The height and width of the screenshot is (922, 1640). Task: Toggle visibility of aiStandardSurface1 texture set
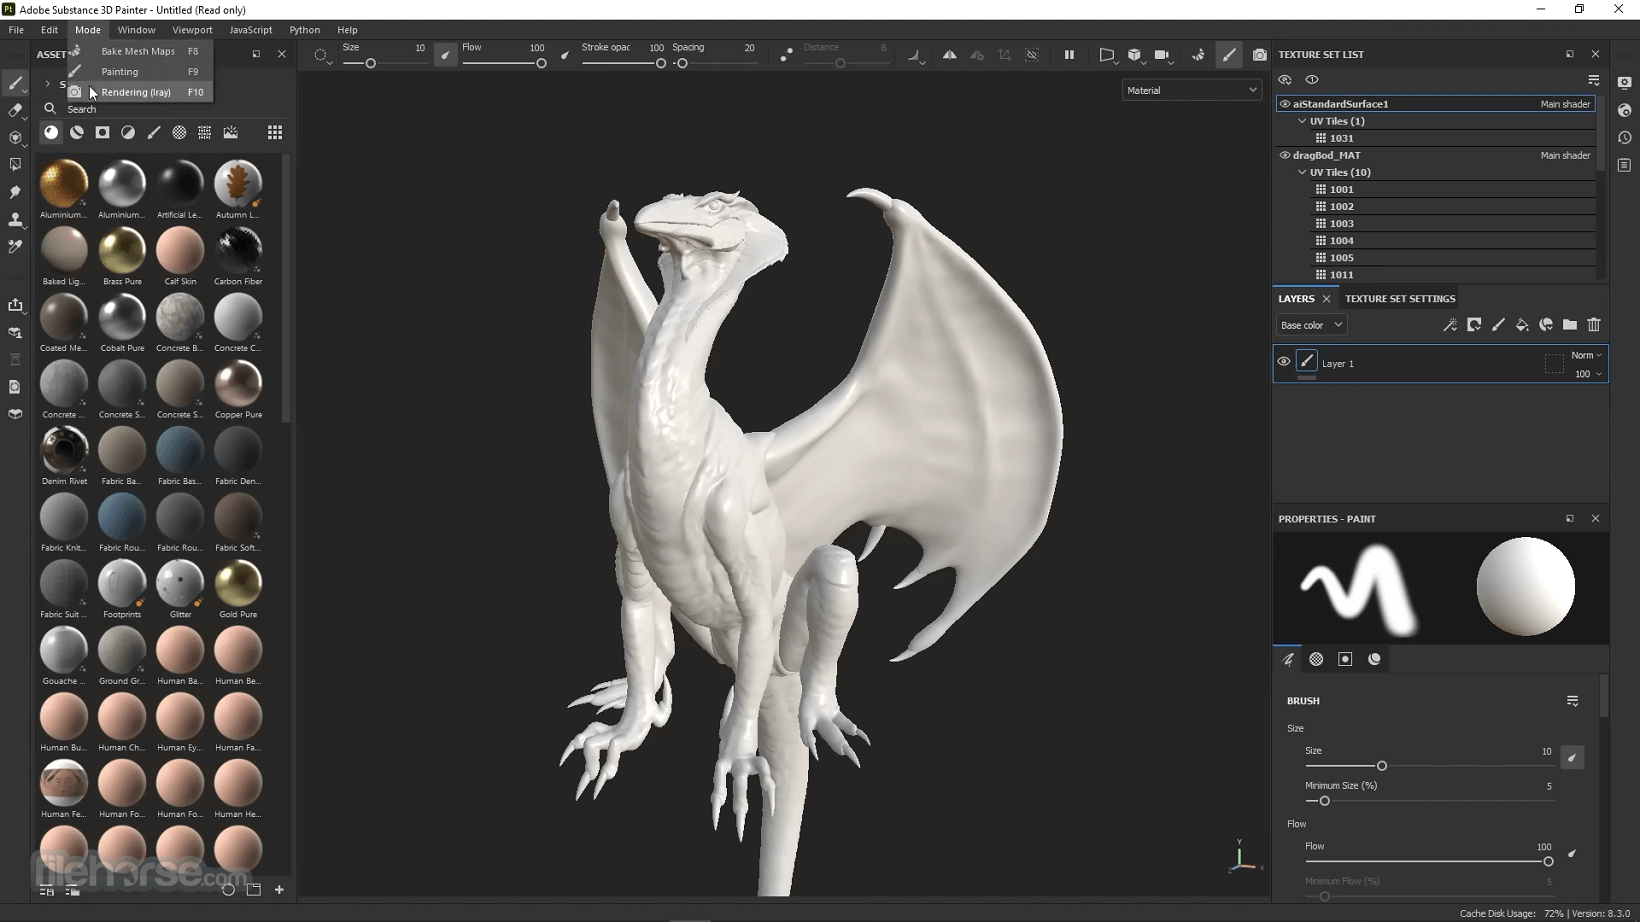click(1285, 104)
